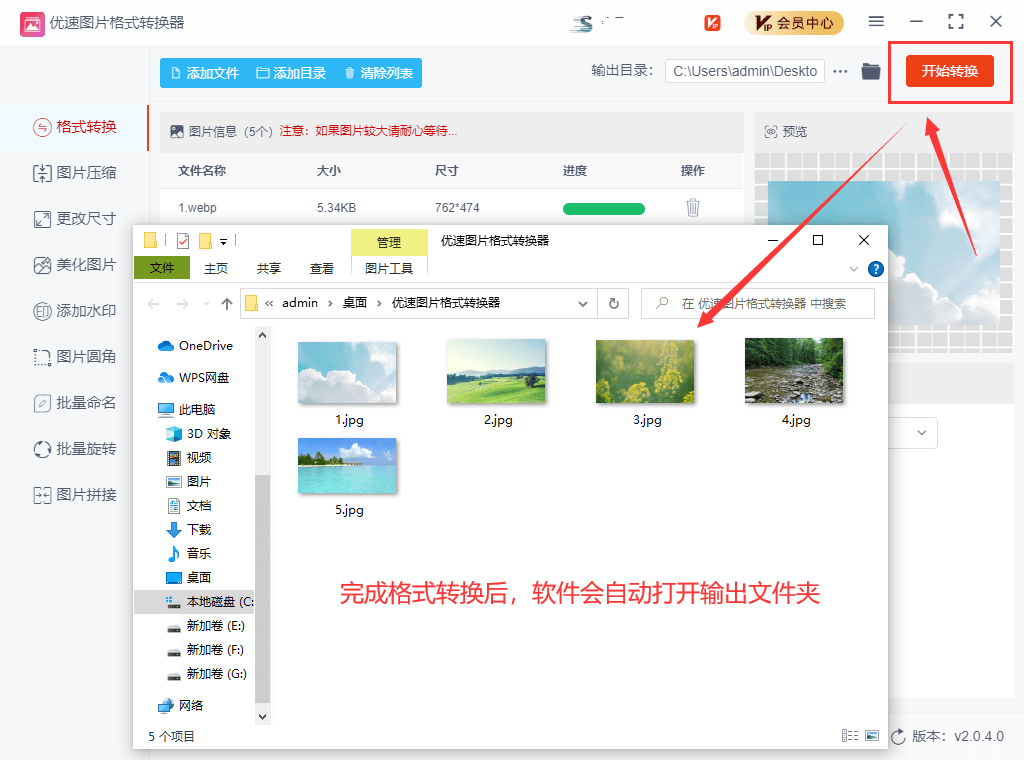Open the hamburger menu in the title bar
The image size is (1024, 760).
pos(877,21)
